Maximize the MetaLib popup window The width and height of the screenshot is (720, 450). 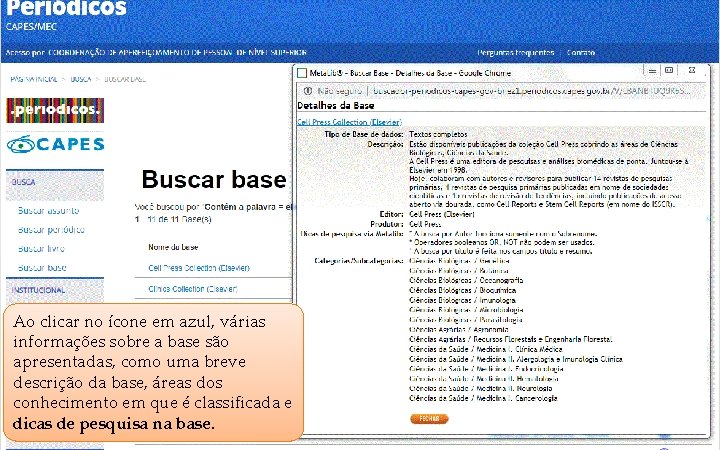tap(669, 70)
